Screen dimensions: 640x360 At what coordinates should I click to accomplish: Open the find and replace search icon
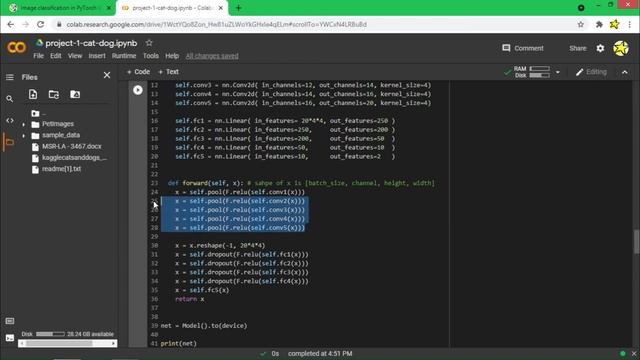point(9,99)
